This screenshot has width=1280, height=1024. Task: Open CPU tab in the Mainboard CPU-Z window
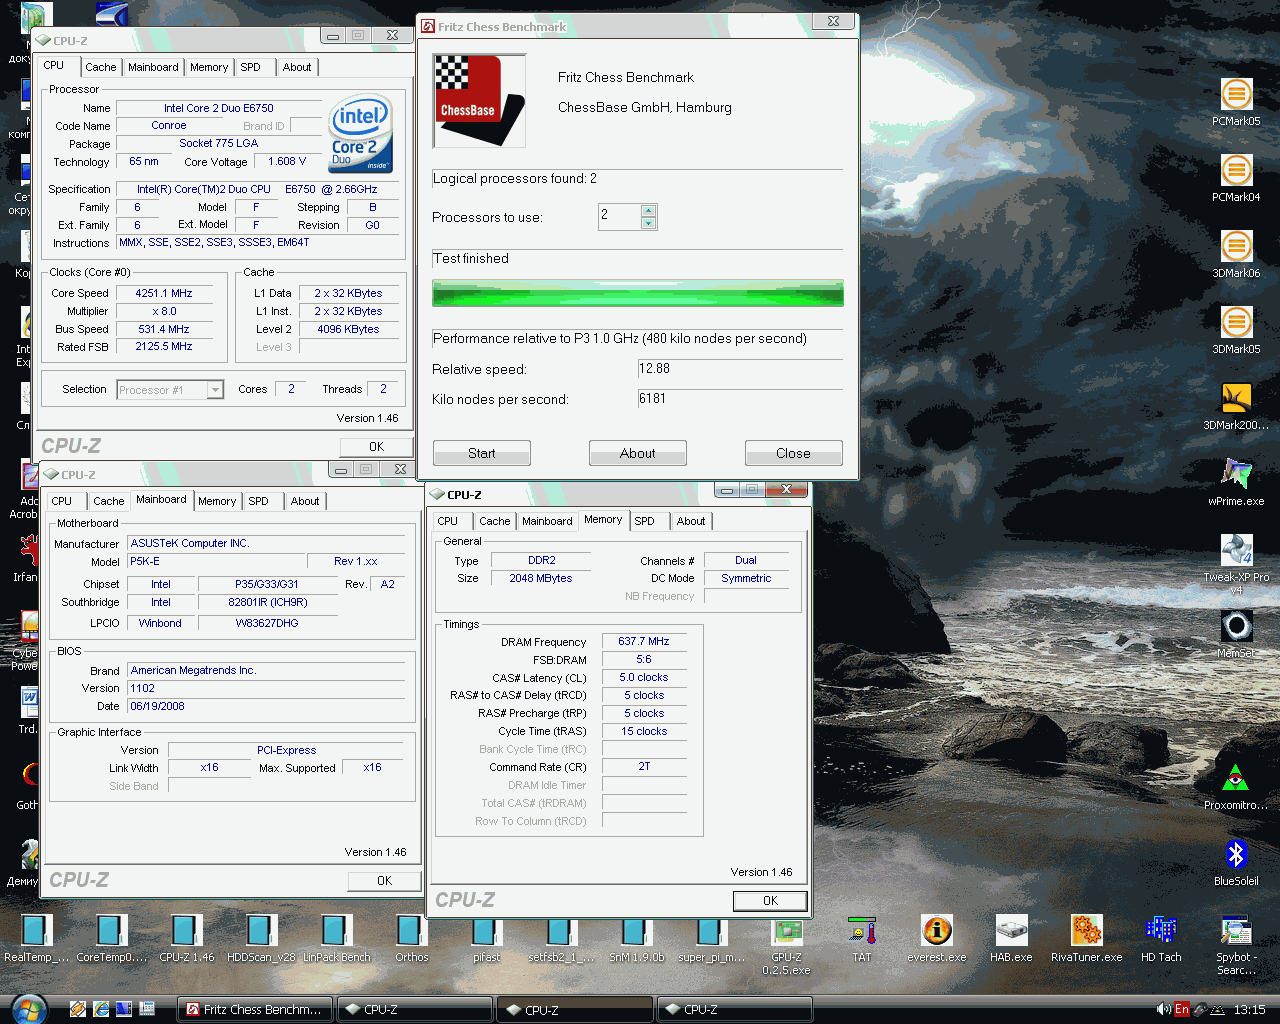pos(62,501)
